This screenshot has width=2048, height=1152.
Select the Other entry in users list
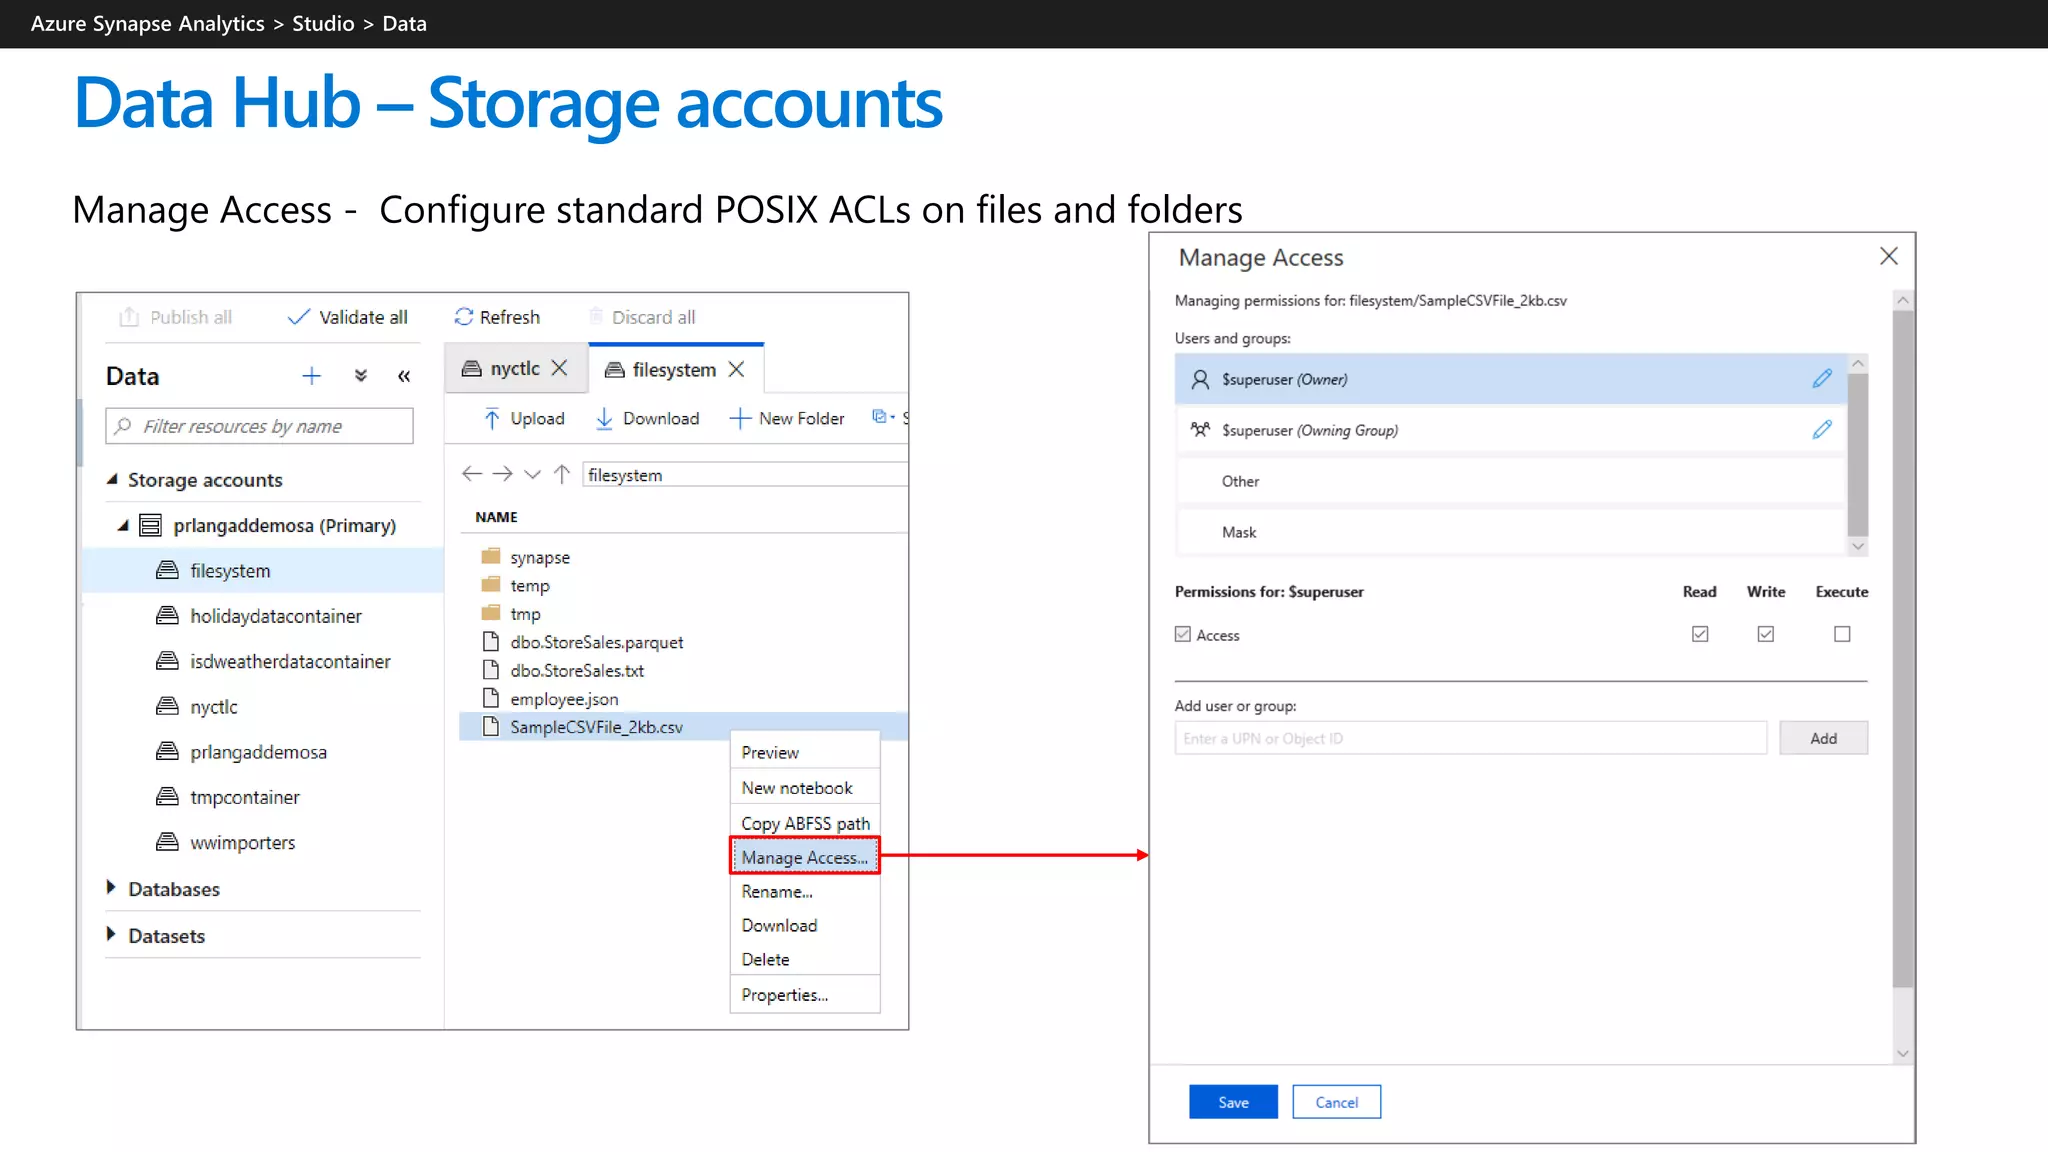coord(1510,481)
